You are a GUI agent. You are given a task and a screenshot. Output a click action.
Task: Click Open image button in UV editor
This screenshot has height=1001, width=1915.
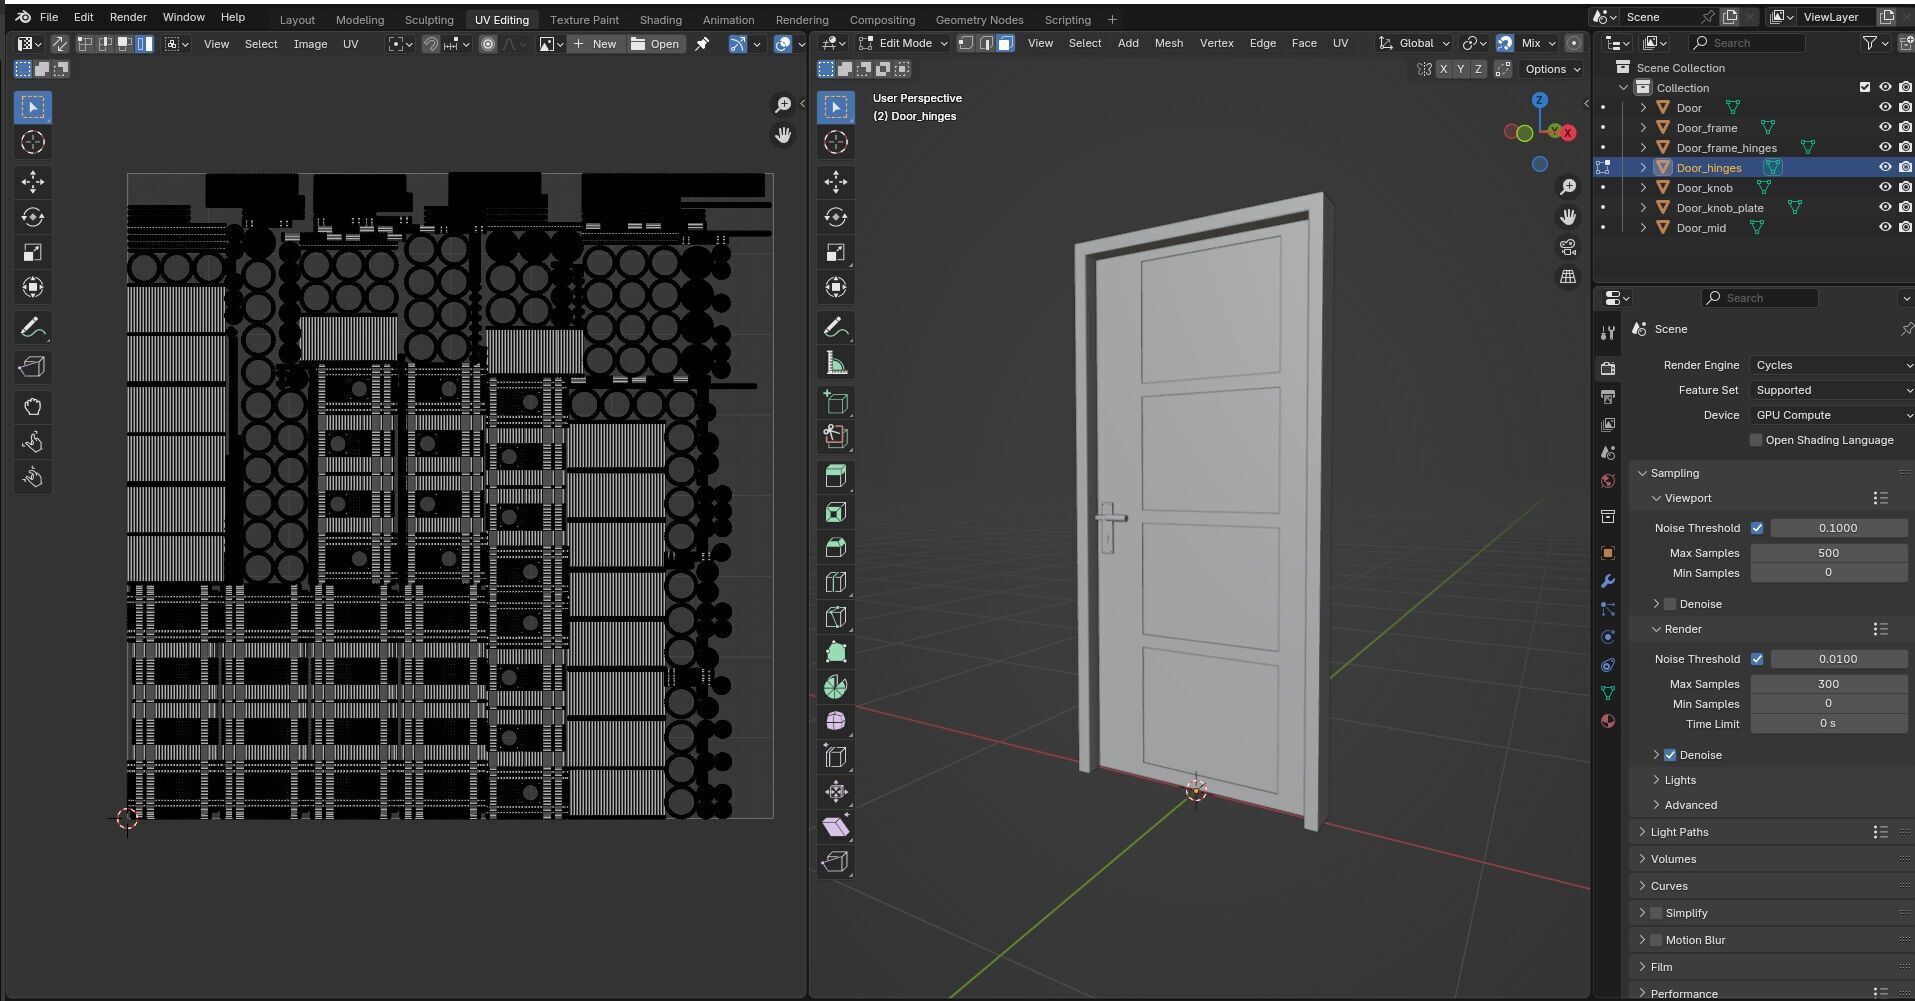655,44
